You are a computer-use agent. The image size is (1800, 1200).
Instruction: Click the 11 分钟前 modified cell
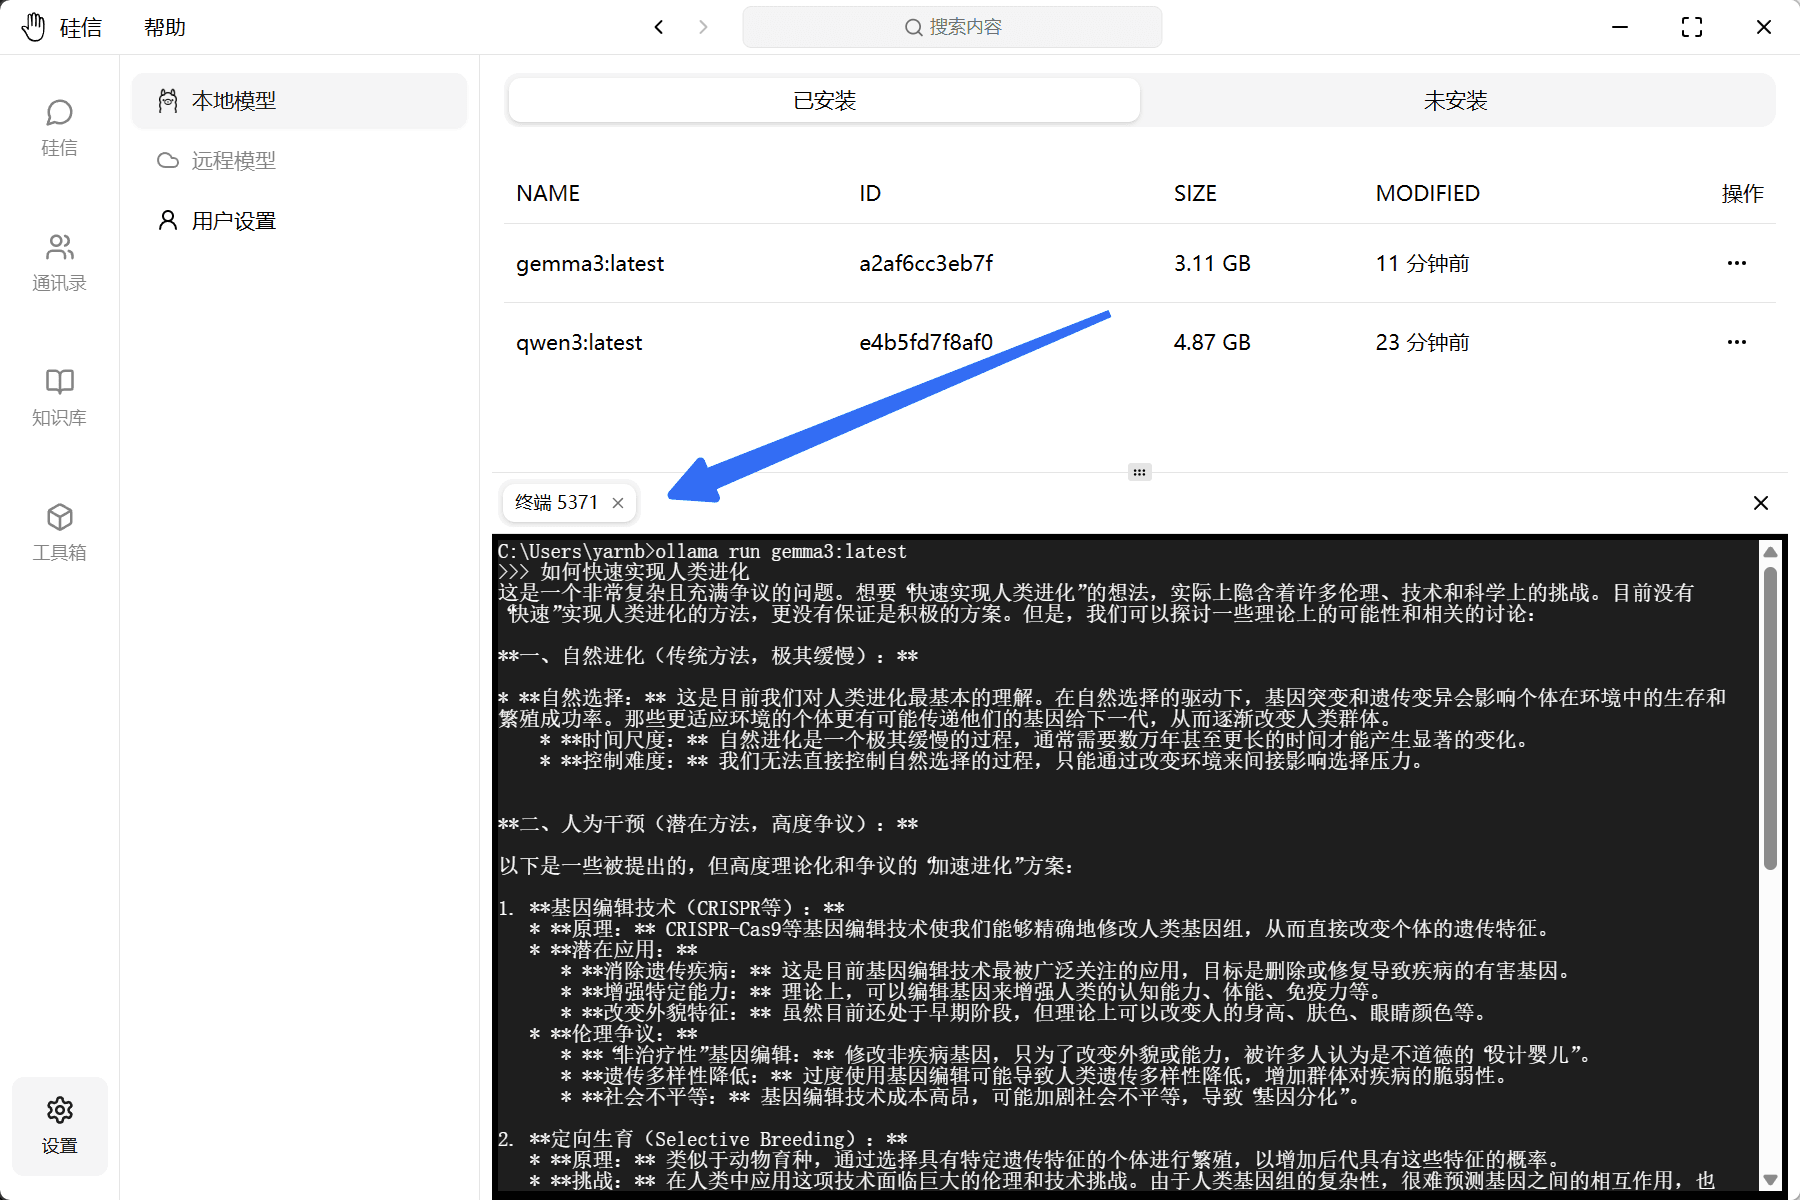[x=1422, y=264]
